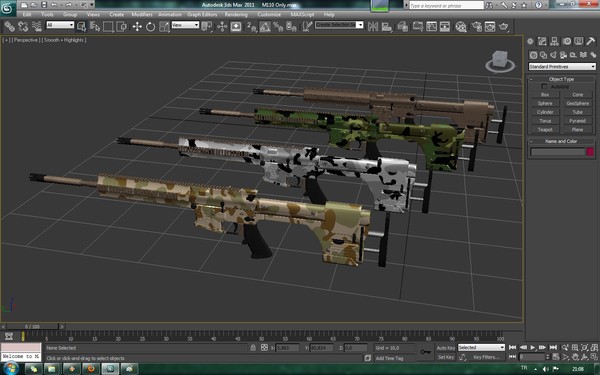Click the Plane primitive button
This screenshot has height=375, width=600.
pos(578,130)
